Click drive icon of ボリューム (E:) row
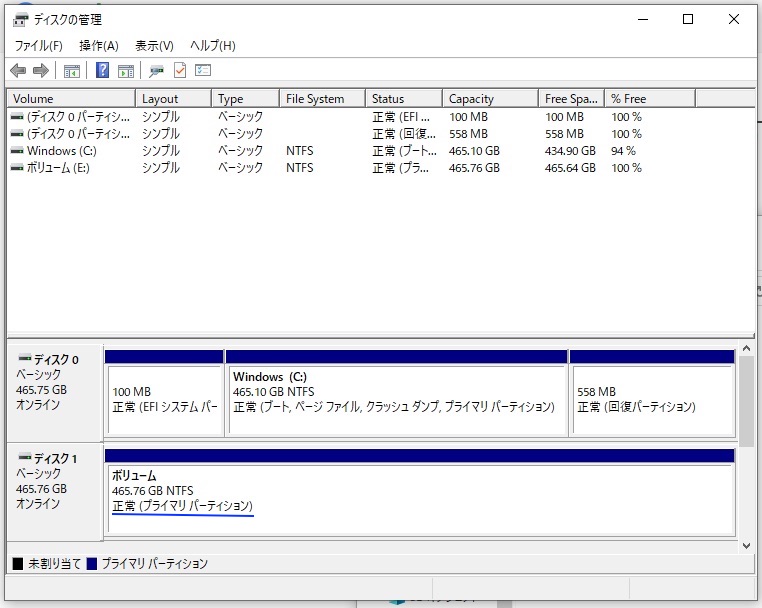 click(17, 168)
